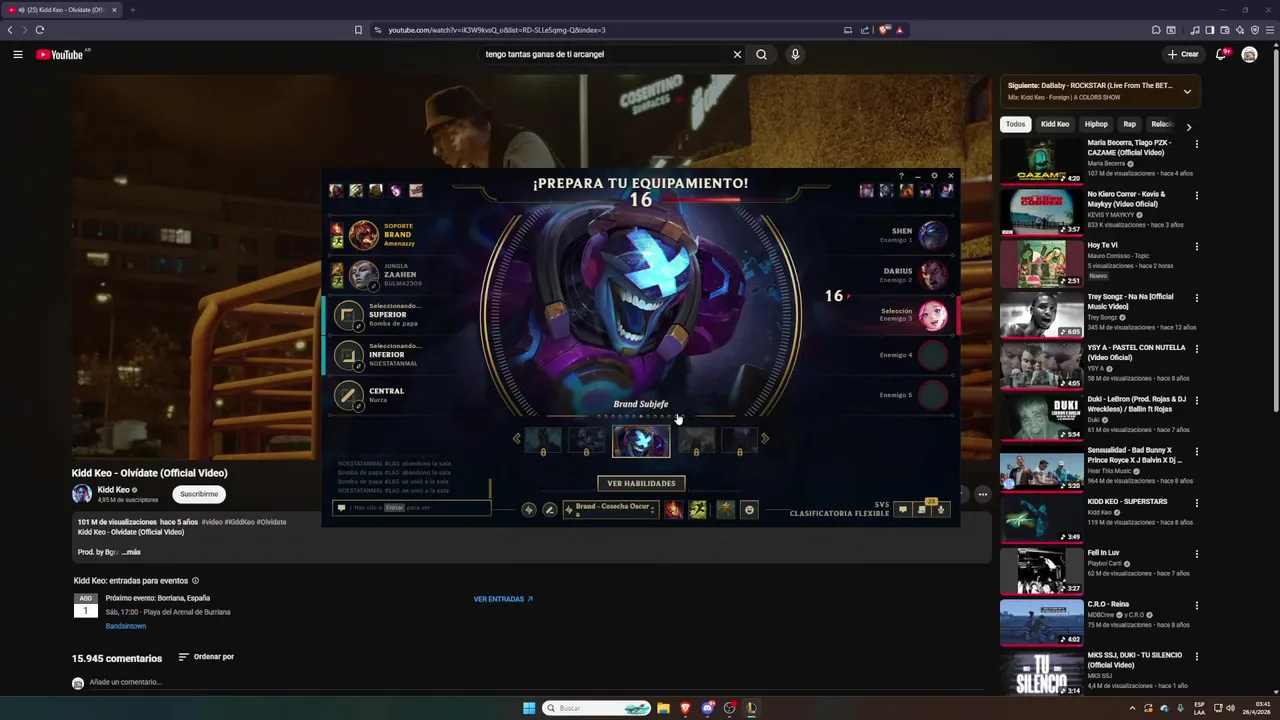Open File Explorer from taskbar

663,708
